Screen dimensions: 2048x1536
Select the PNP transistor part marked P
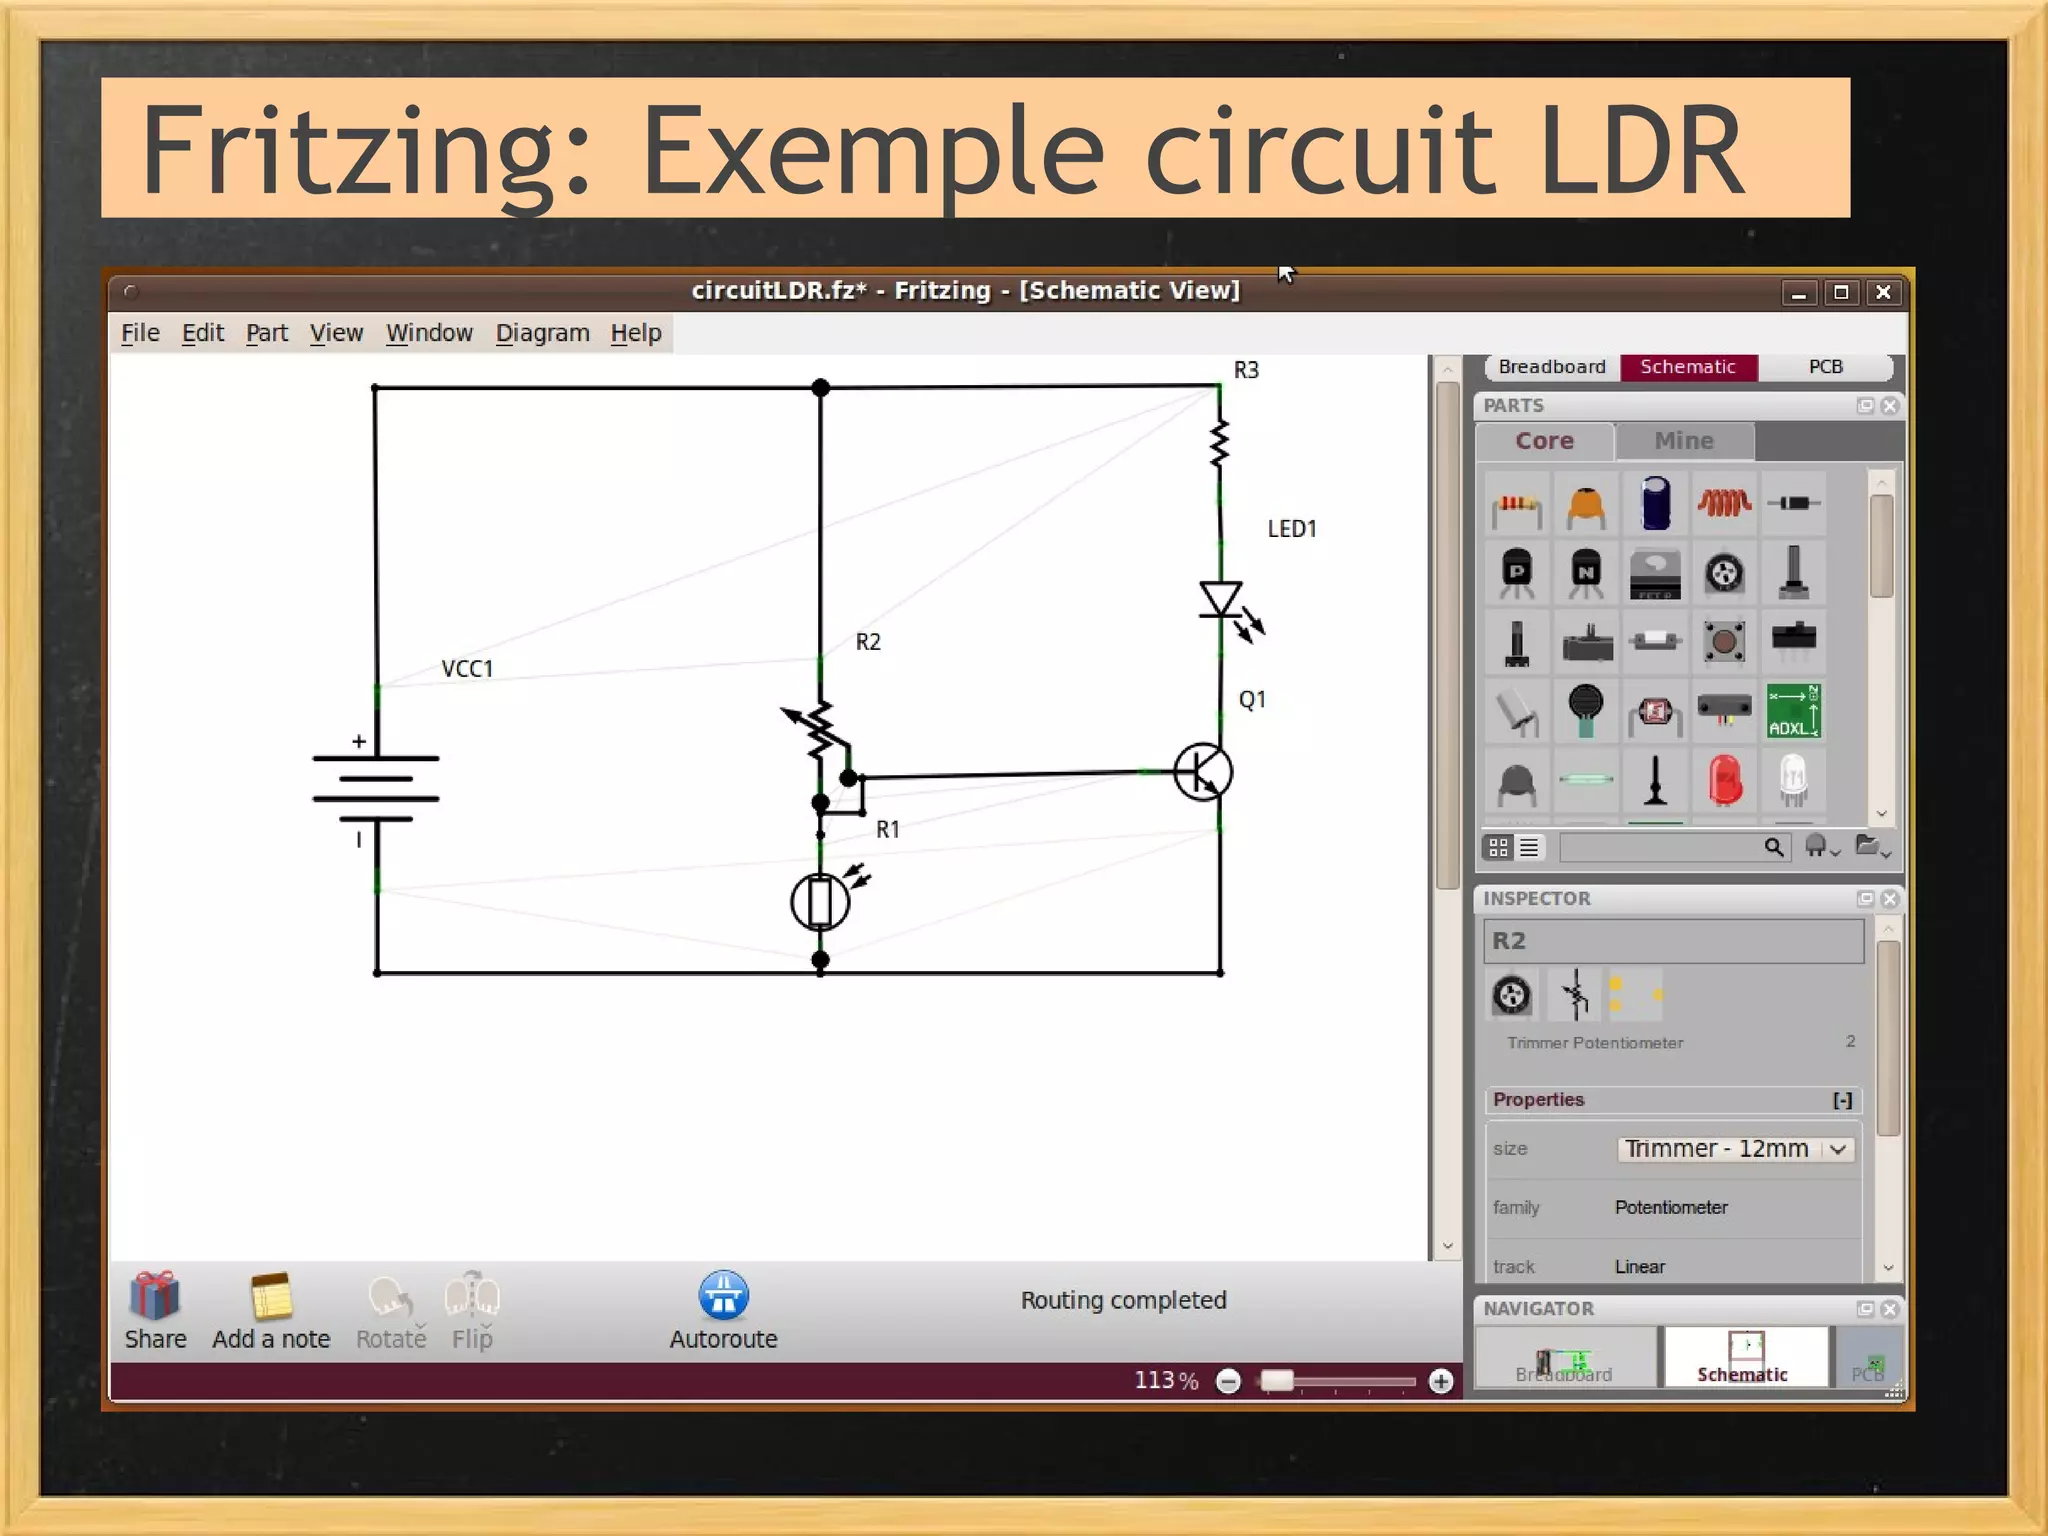tap(1517, 573)
